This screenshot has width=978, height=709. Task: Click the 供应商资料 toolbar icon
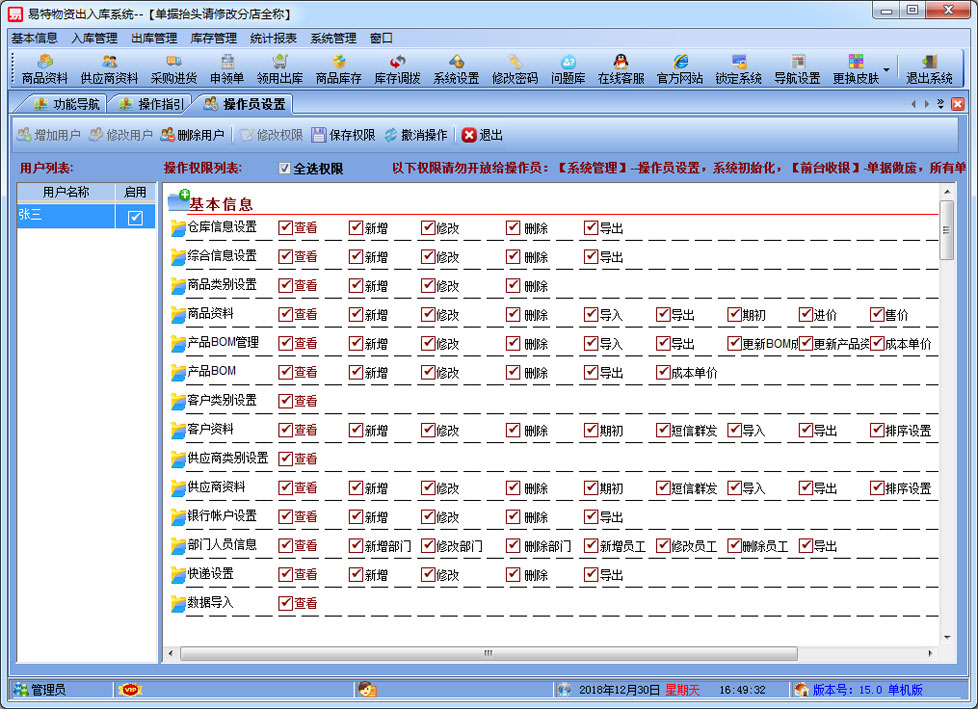(109, 69)
